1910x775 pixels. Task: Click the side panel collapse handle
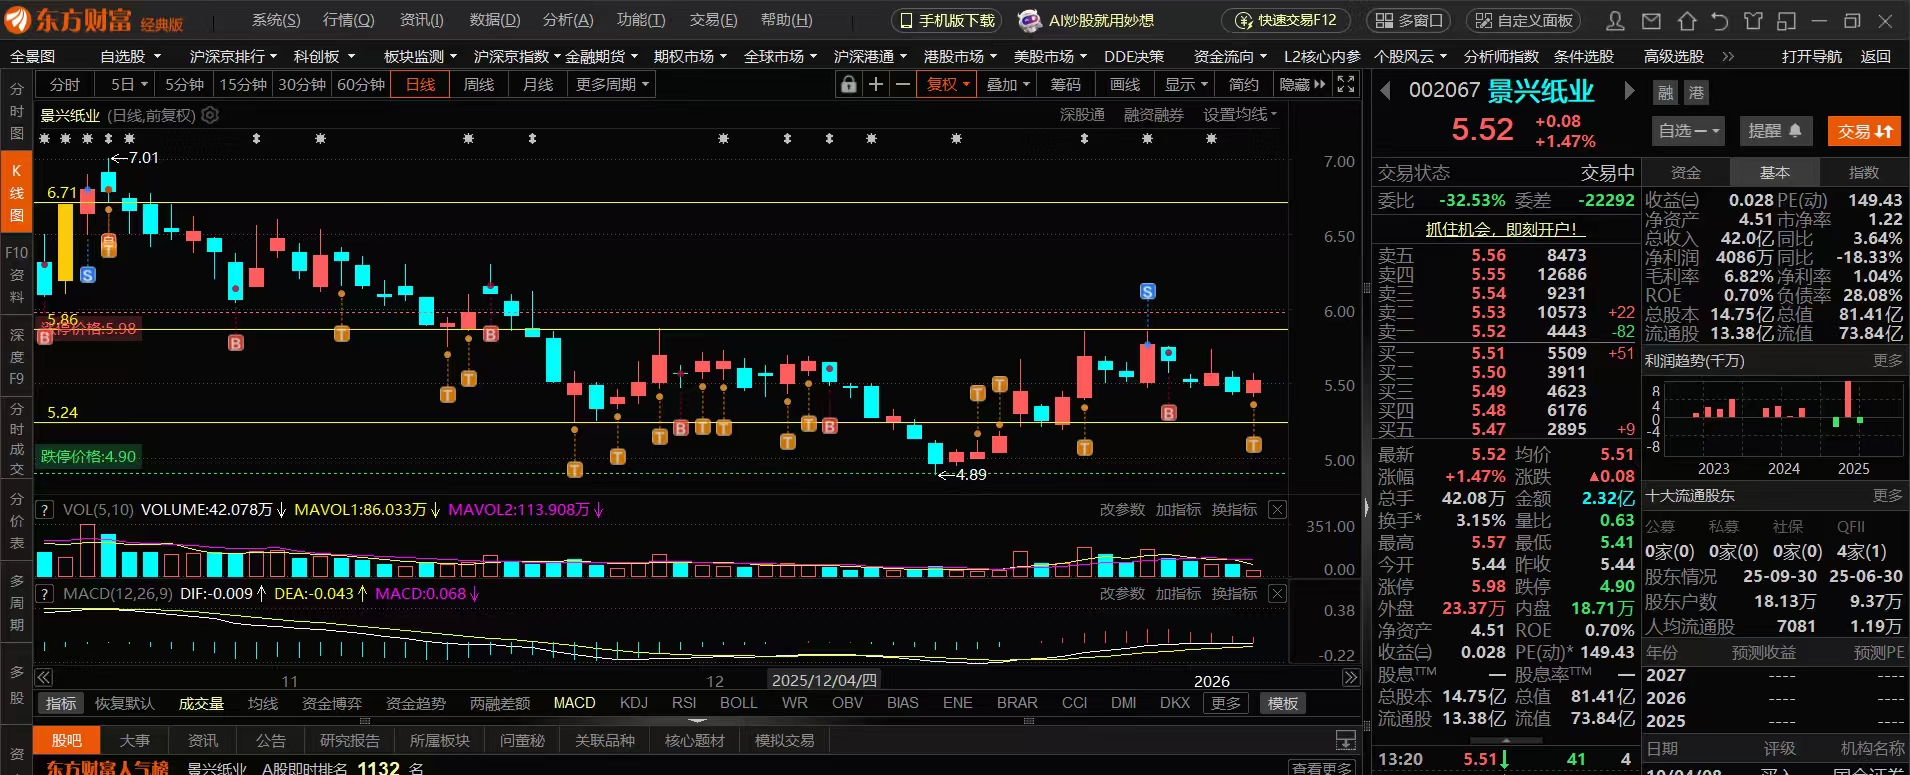[x=1366, y=508]
